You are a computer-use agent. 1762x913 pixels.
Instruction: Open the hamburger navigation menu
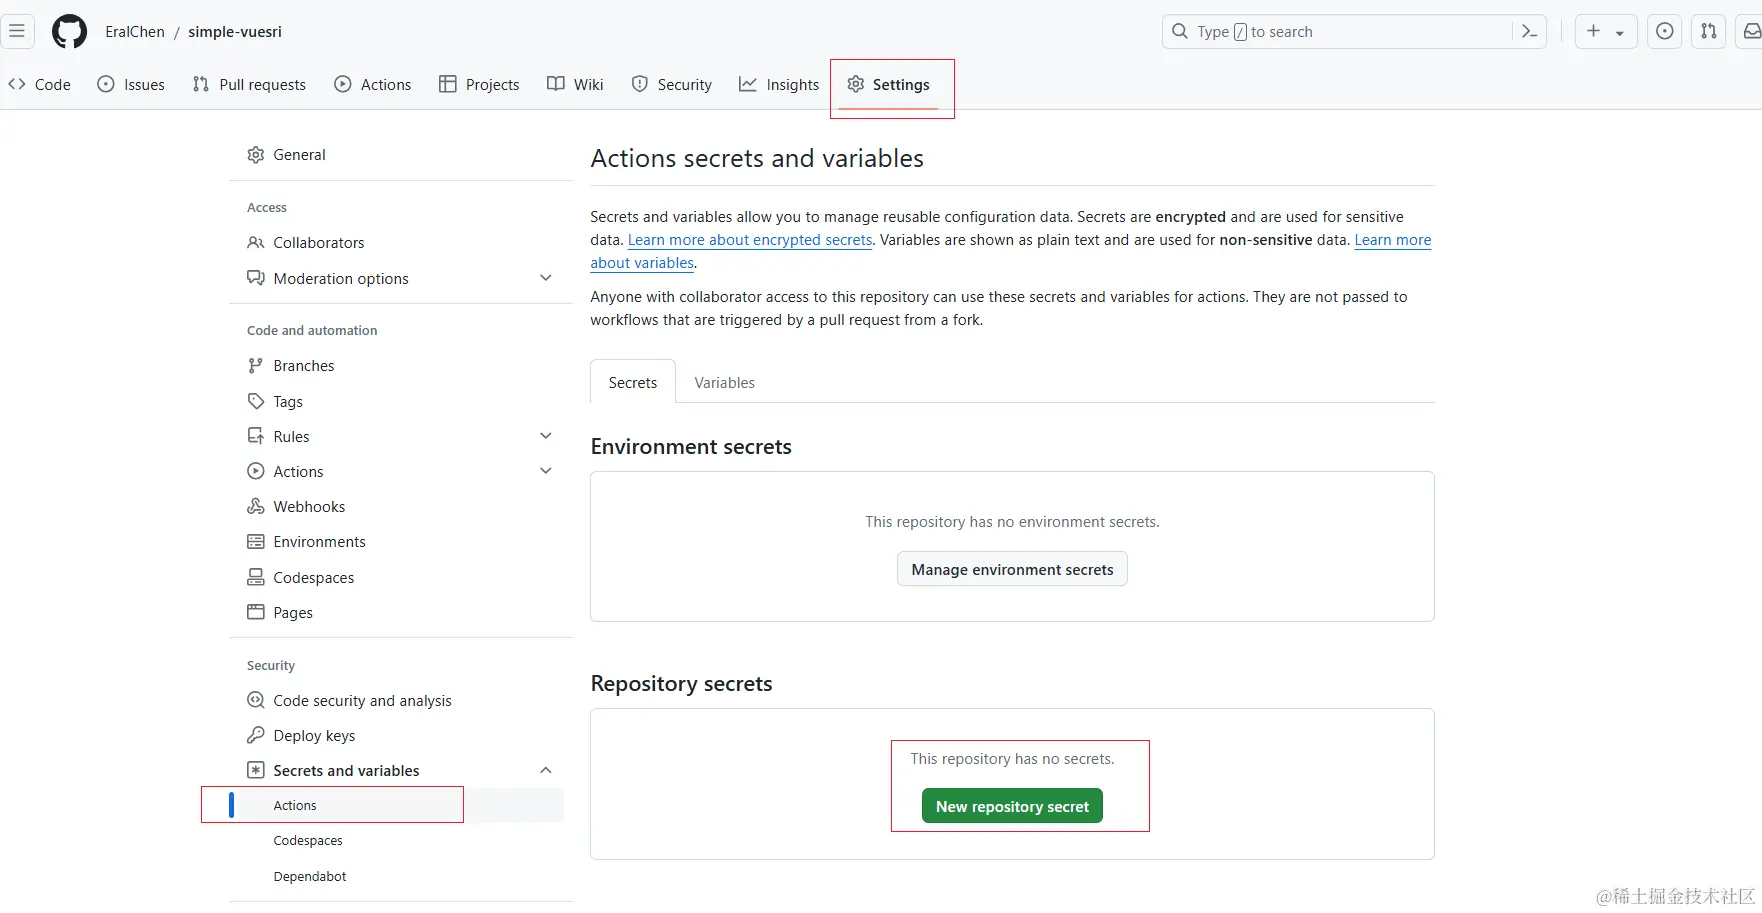(x=17, y=31)
